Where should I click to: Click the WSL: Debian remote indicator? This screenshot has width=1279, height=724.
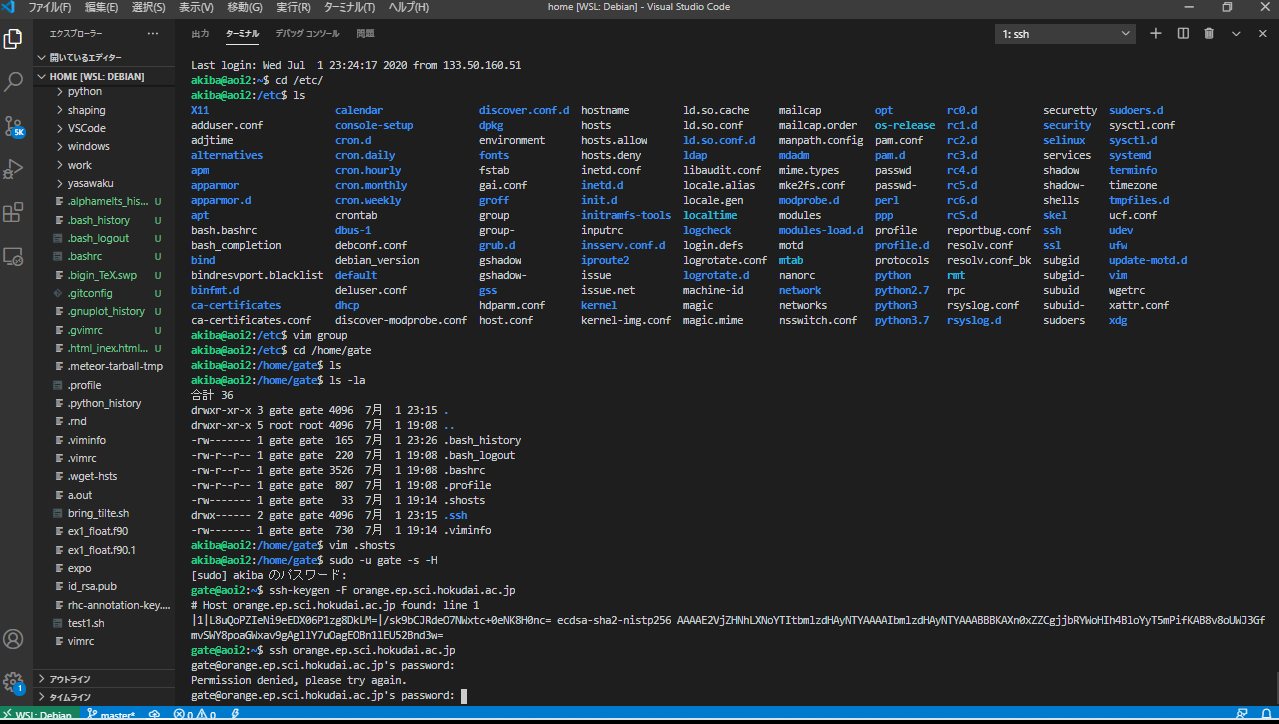(x=38, y=715)
